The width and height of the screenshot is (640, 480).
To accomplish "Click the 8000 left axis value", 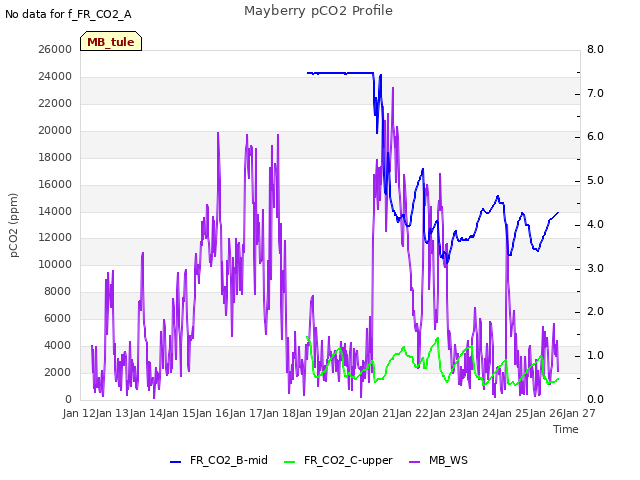I will point(58,291).
